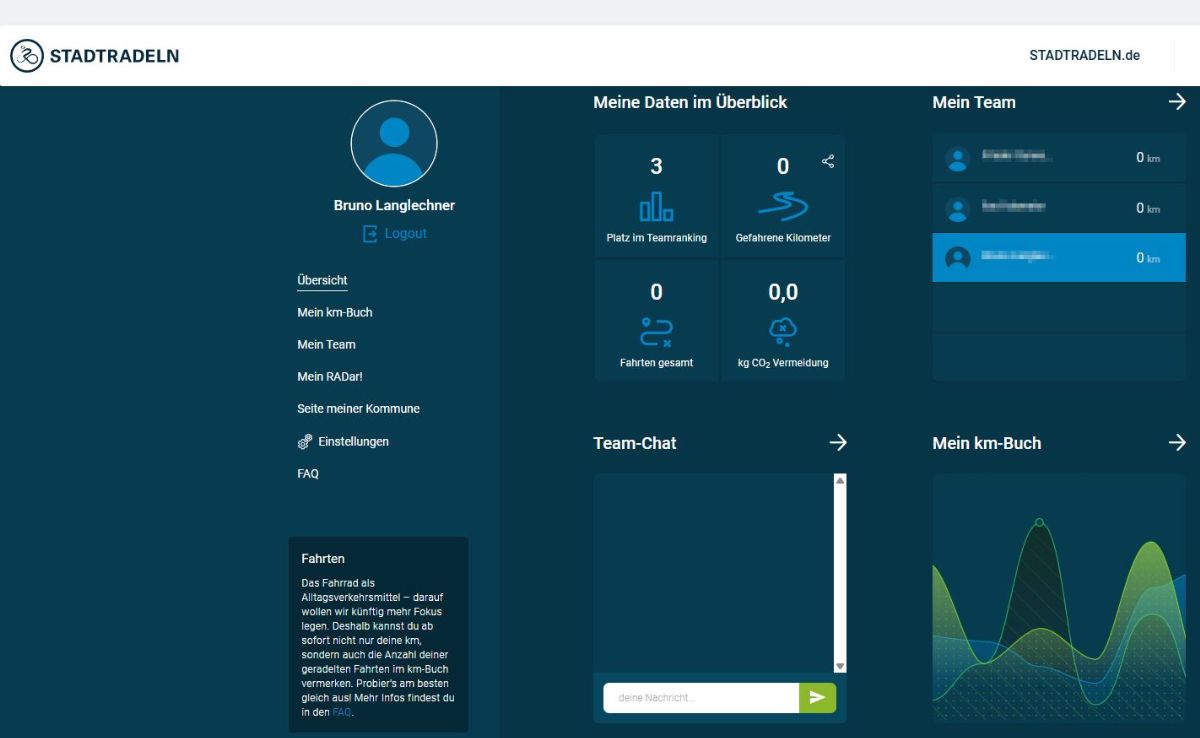Click the Fahrten heading in the info box

click(323, 559)
